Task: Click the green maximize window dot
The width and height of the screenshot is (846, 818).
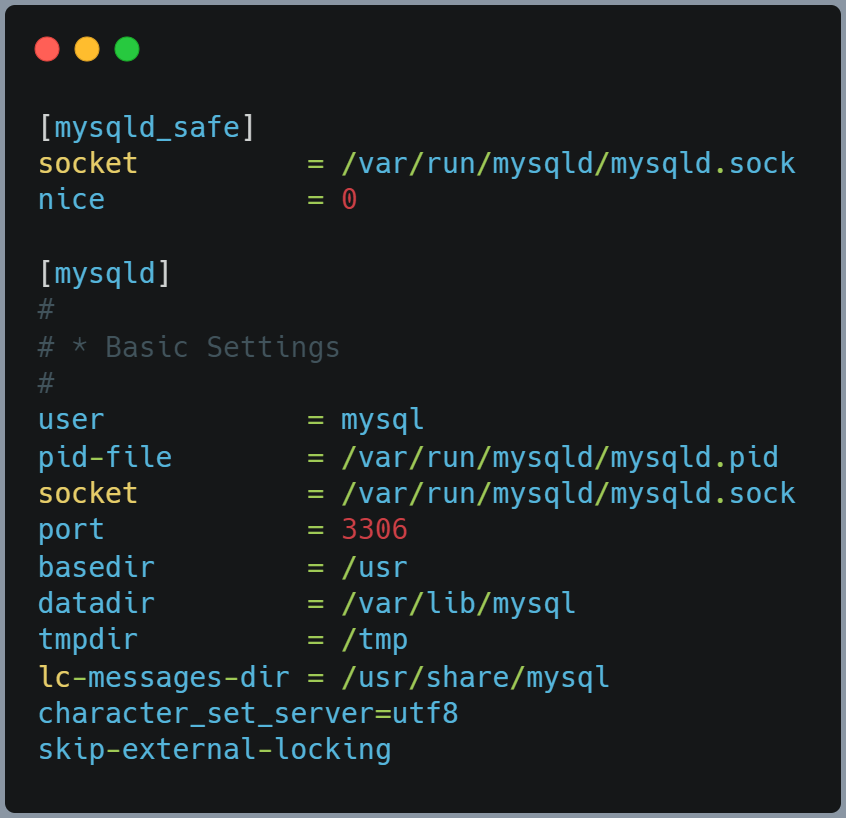Action: [x=127, y=49]
